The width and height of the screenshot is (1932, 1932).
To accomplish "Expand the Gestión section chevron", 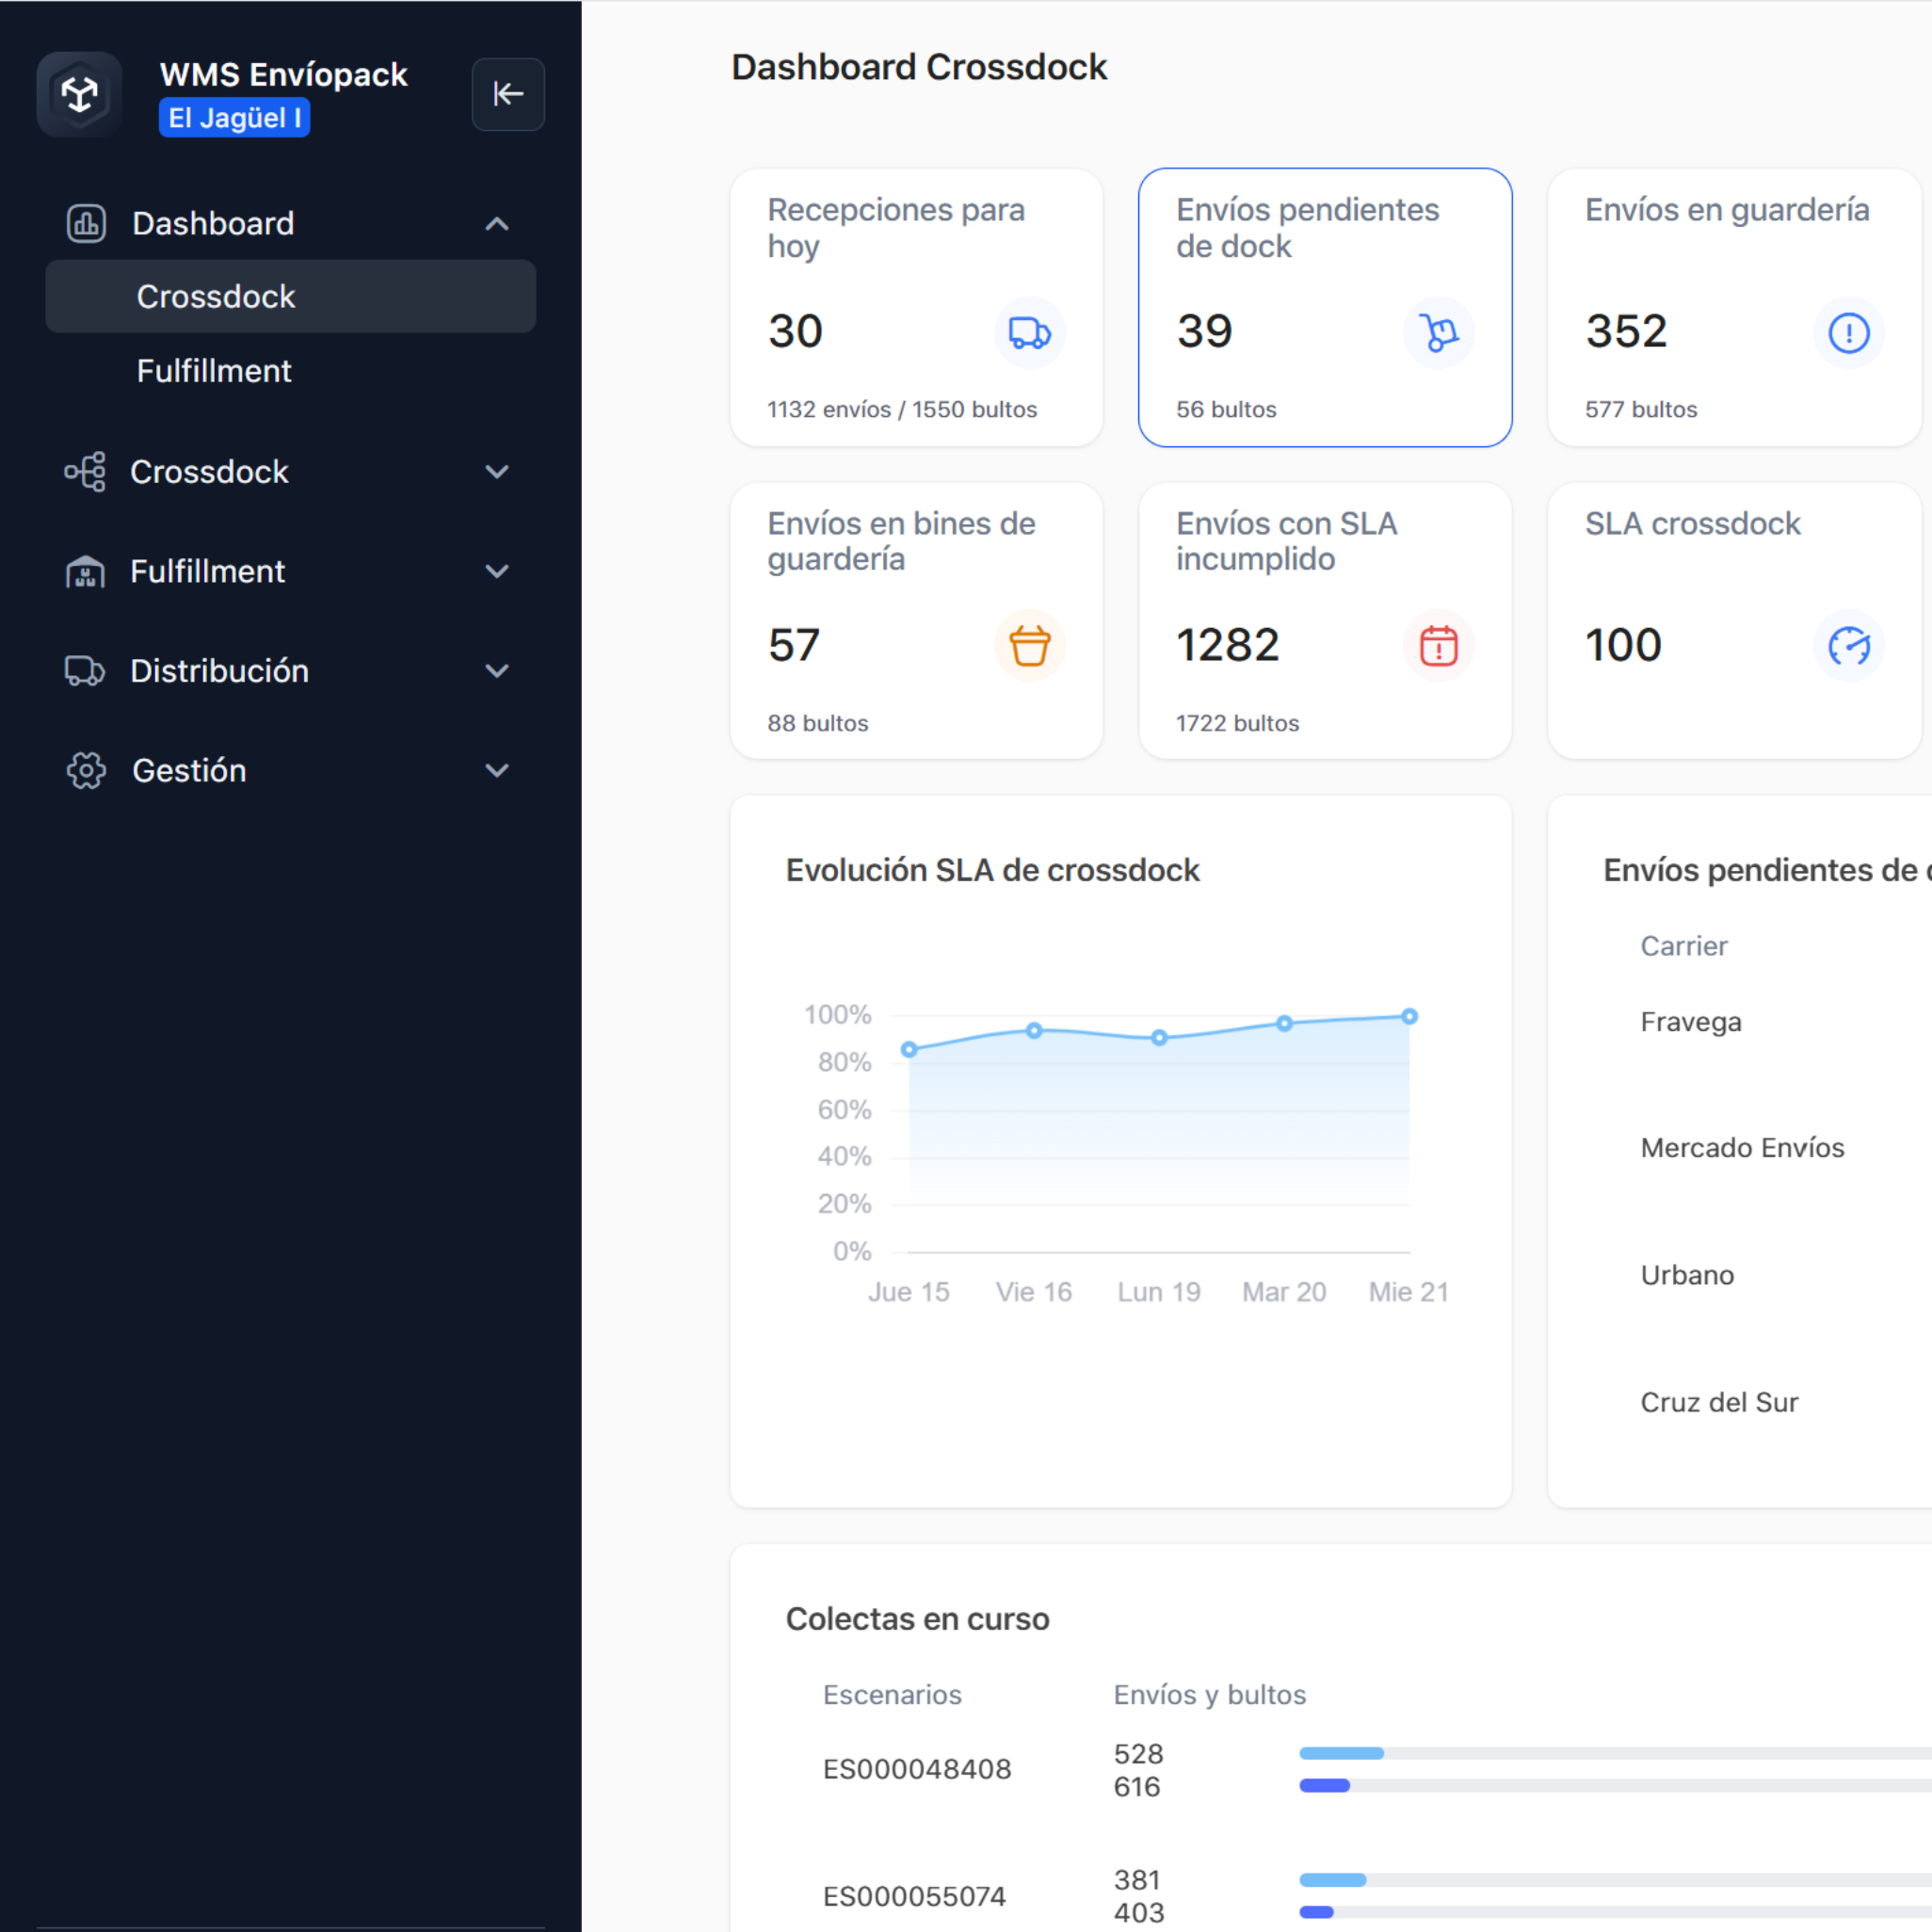I will tap(497, 770).
